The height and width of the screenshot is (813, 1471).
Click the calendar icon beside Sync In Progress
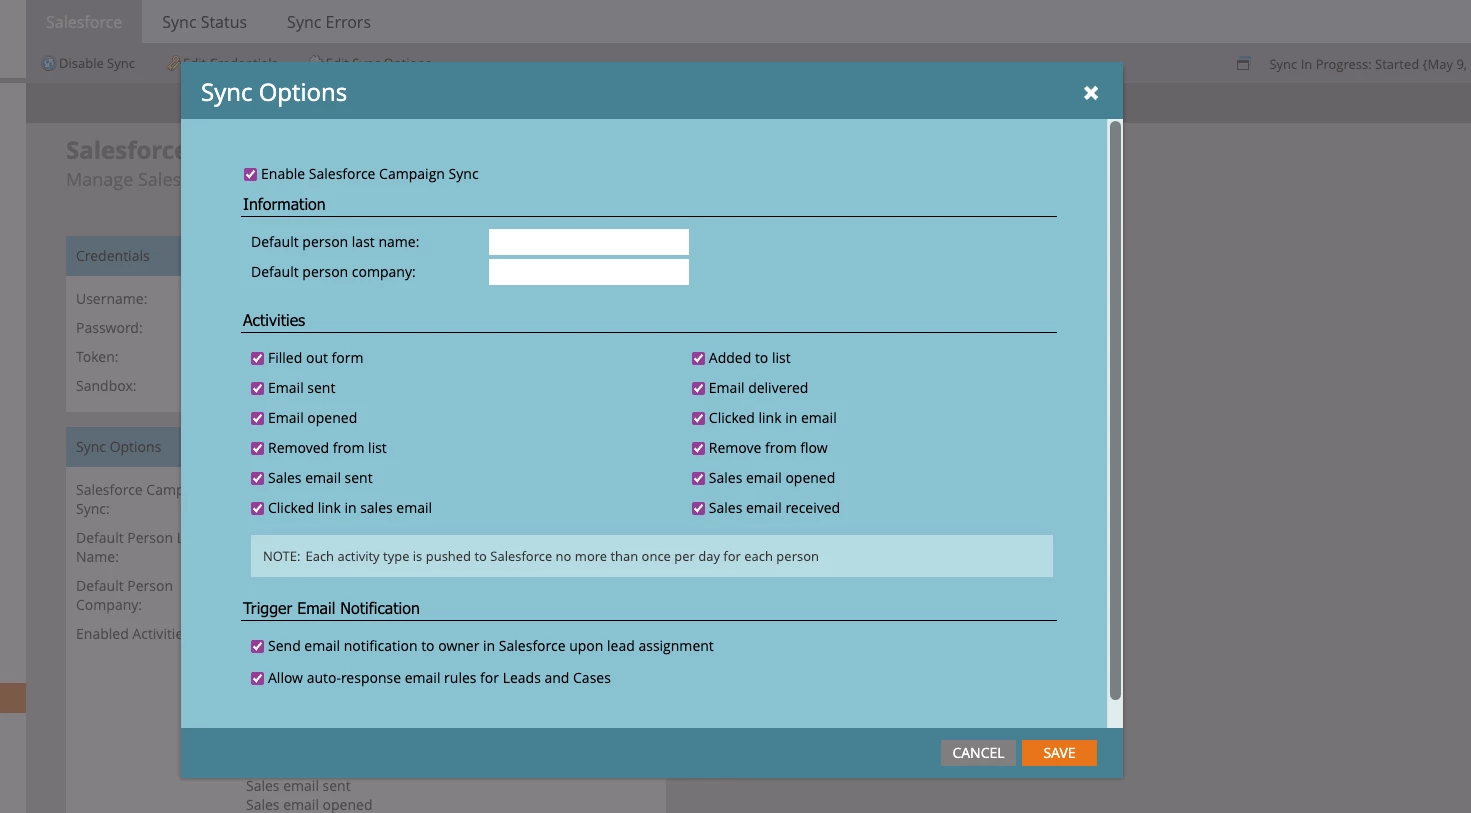[x=1243, y=64]
